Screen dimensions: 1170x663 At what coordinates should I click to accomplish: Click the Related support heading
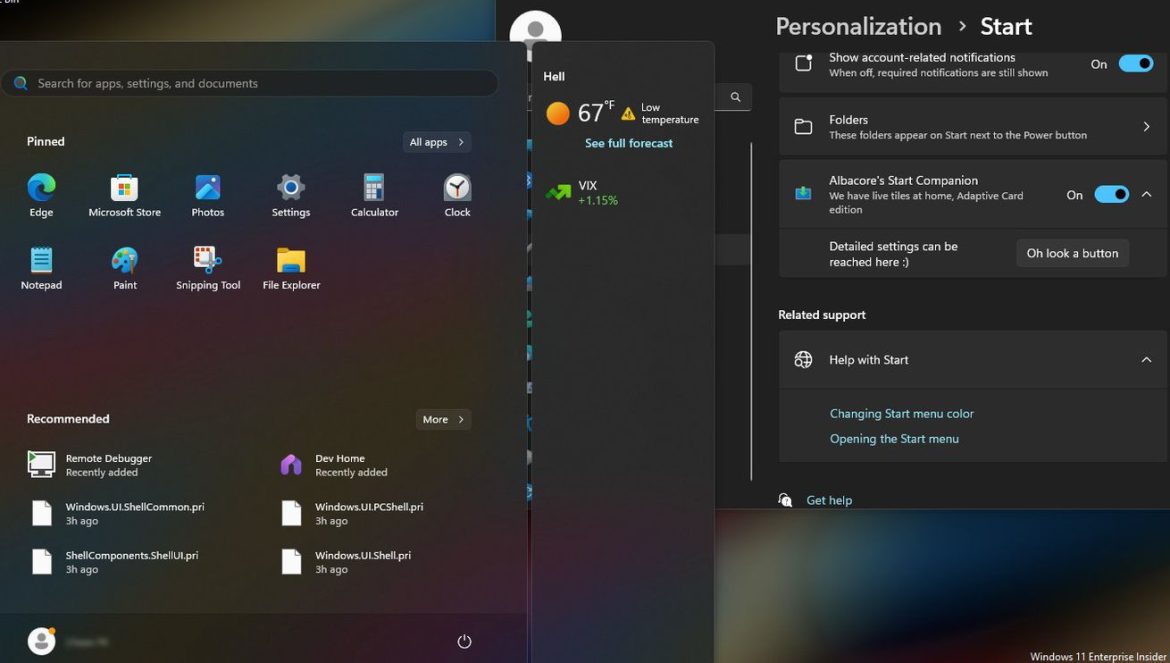822,315
